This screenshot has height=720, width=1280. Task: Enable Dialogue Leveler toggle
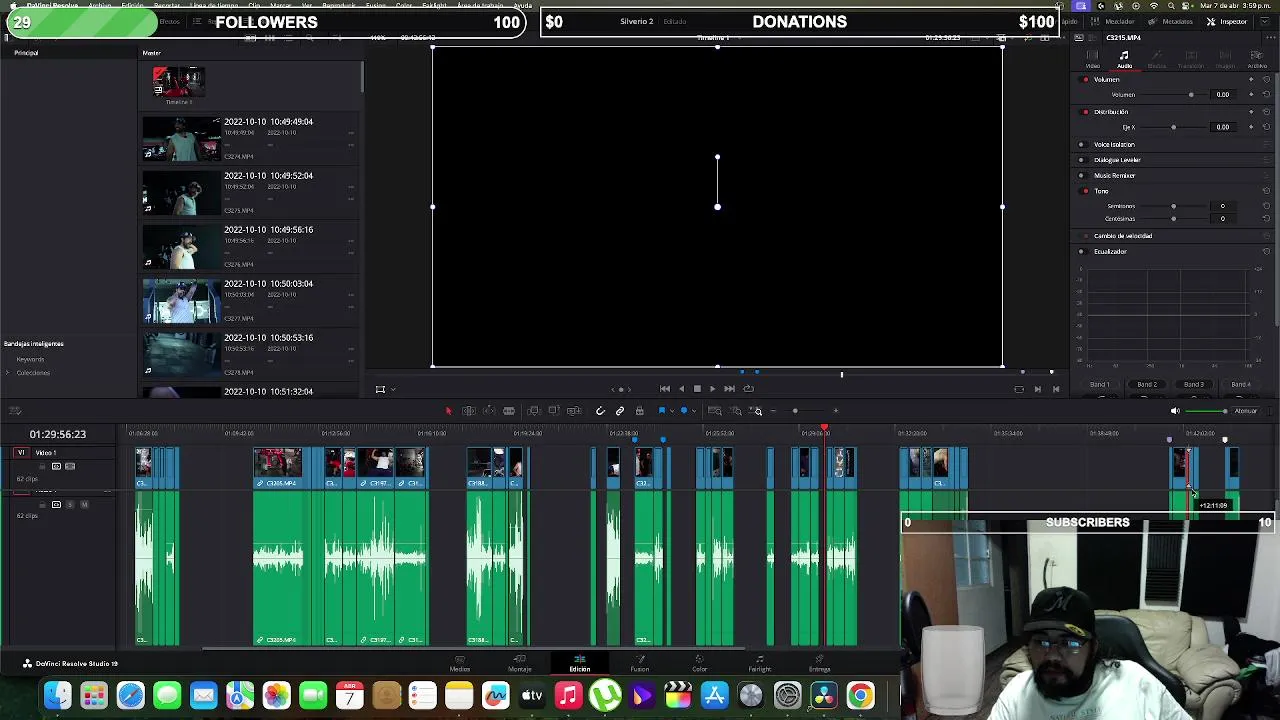point(1081,160)
